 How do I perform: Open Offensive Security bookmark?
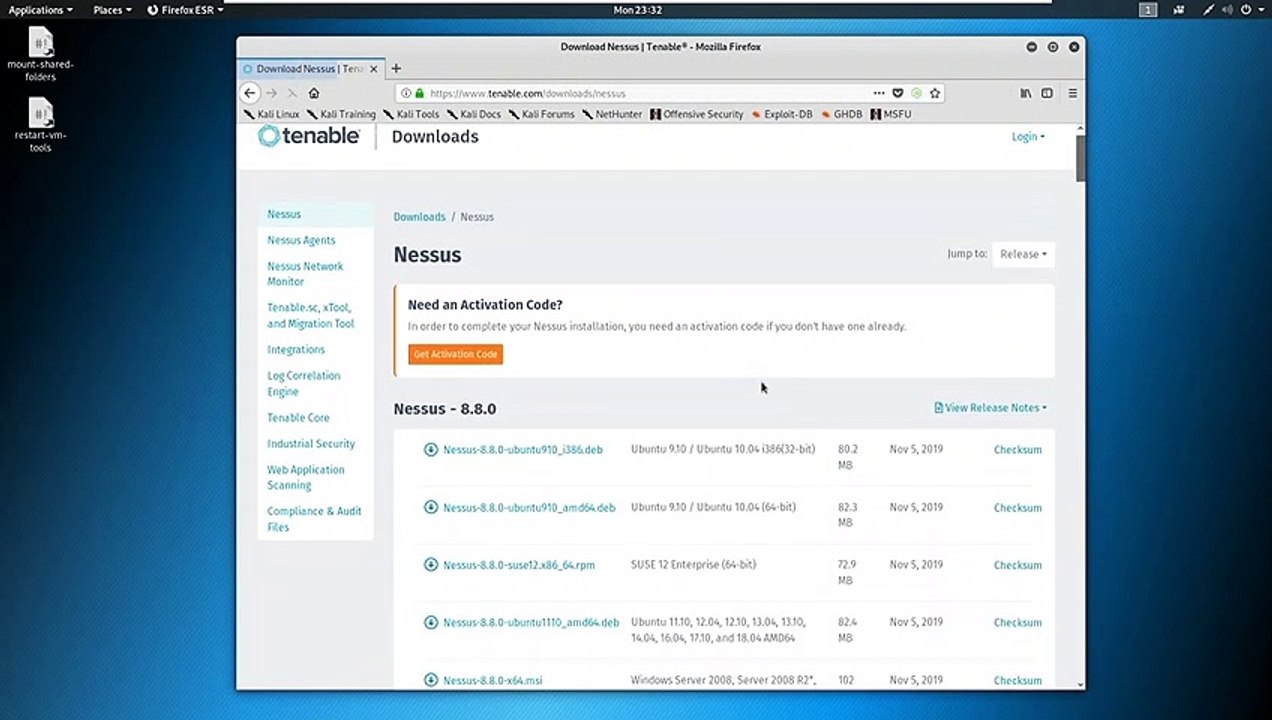[x=697, y=114]
